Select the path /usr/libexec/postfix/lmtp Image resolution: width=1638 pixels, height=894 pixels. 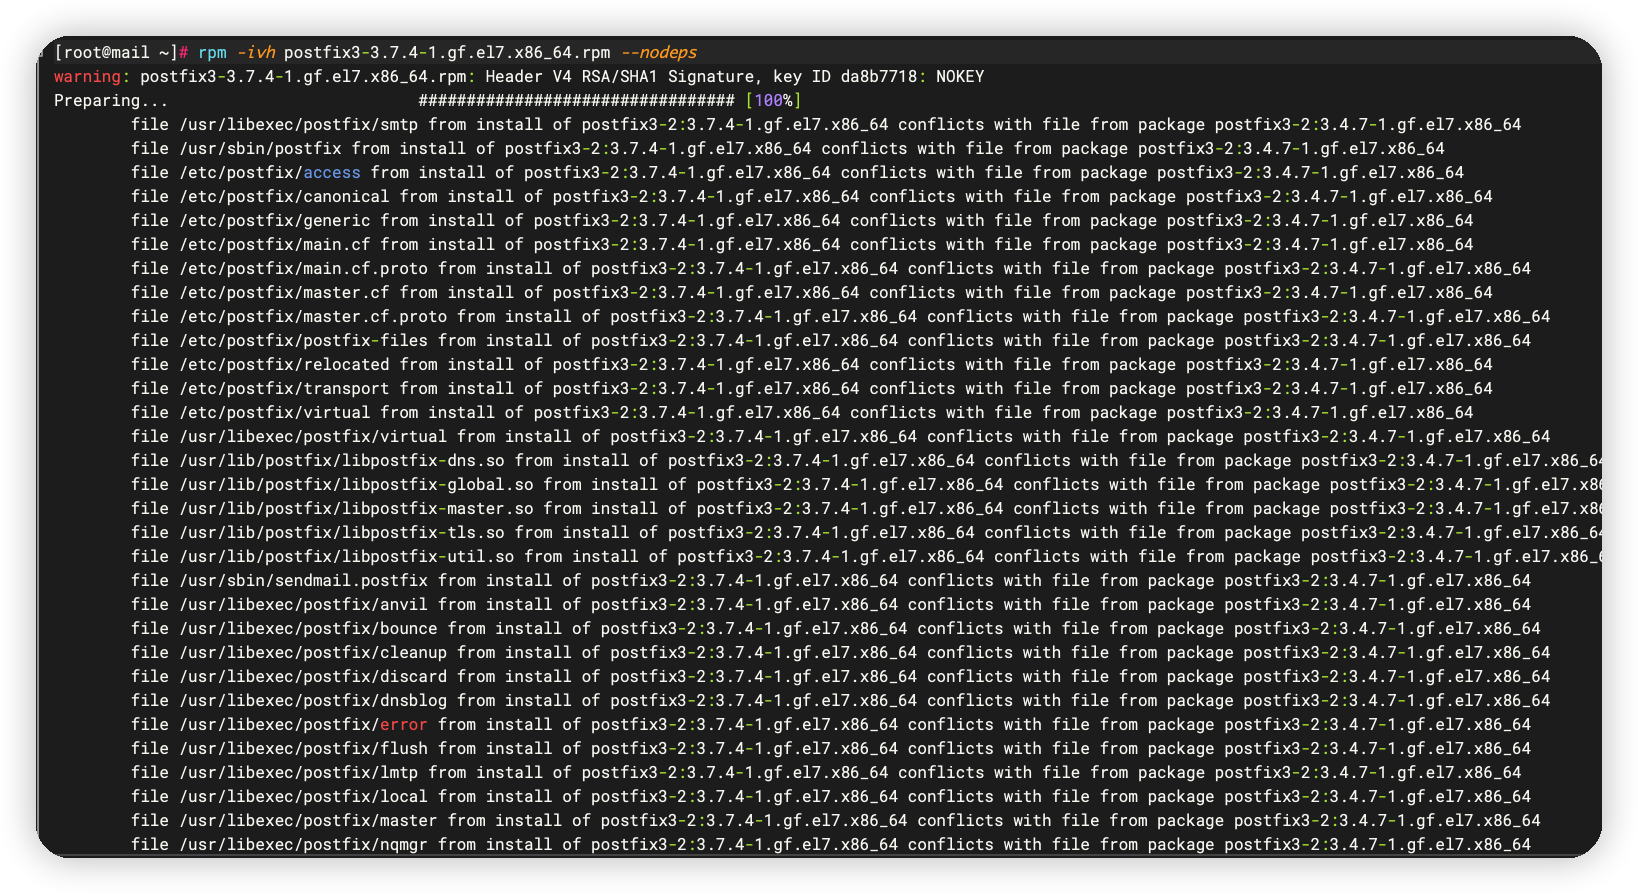[x=299, y=772]
